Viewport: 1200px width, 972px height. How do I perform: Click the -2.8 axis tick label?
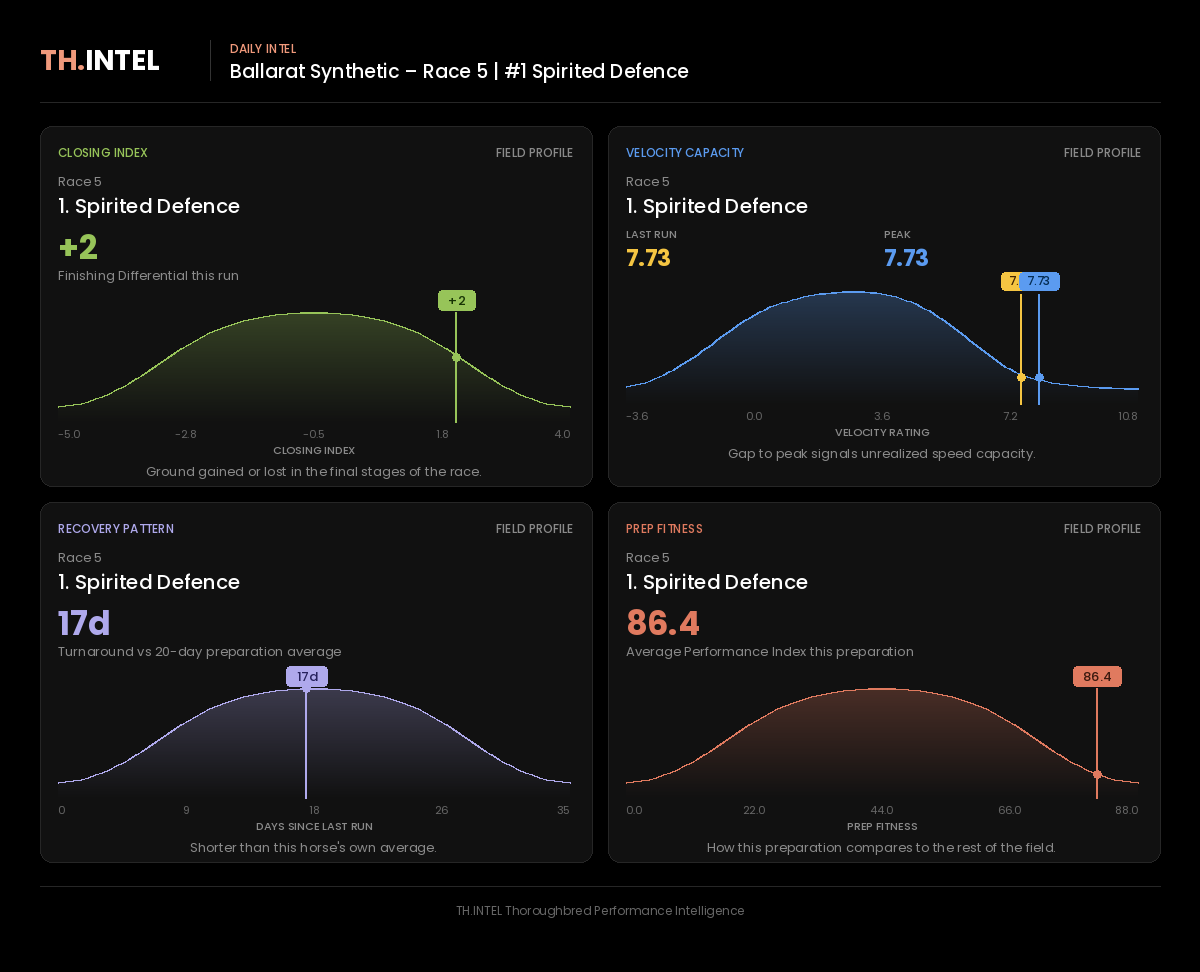tap(186, 434)
